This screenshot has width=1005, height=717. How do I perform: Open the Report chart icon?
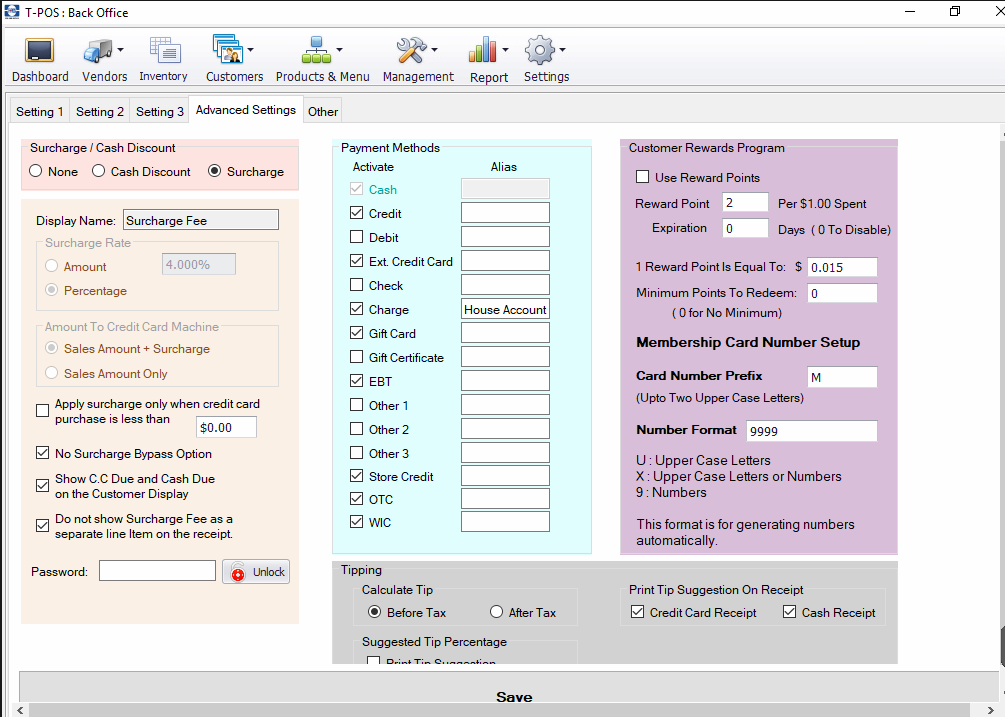tap(483, 50)
